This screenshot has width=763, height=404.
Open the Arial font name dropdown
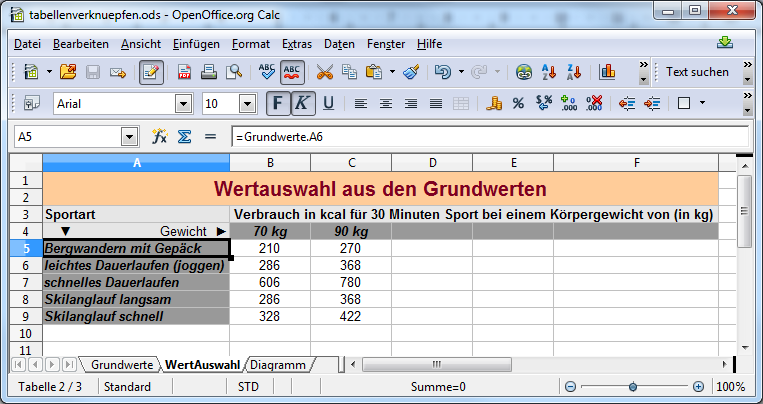[183, 103]
